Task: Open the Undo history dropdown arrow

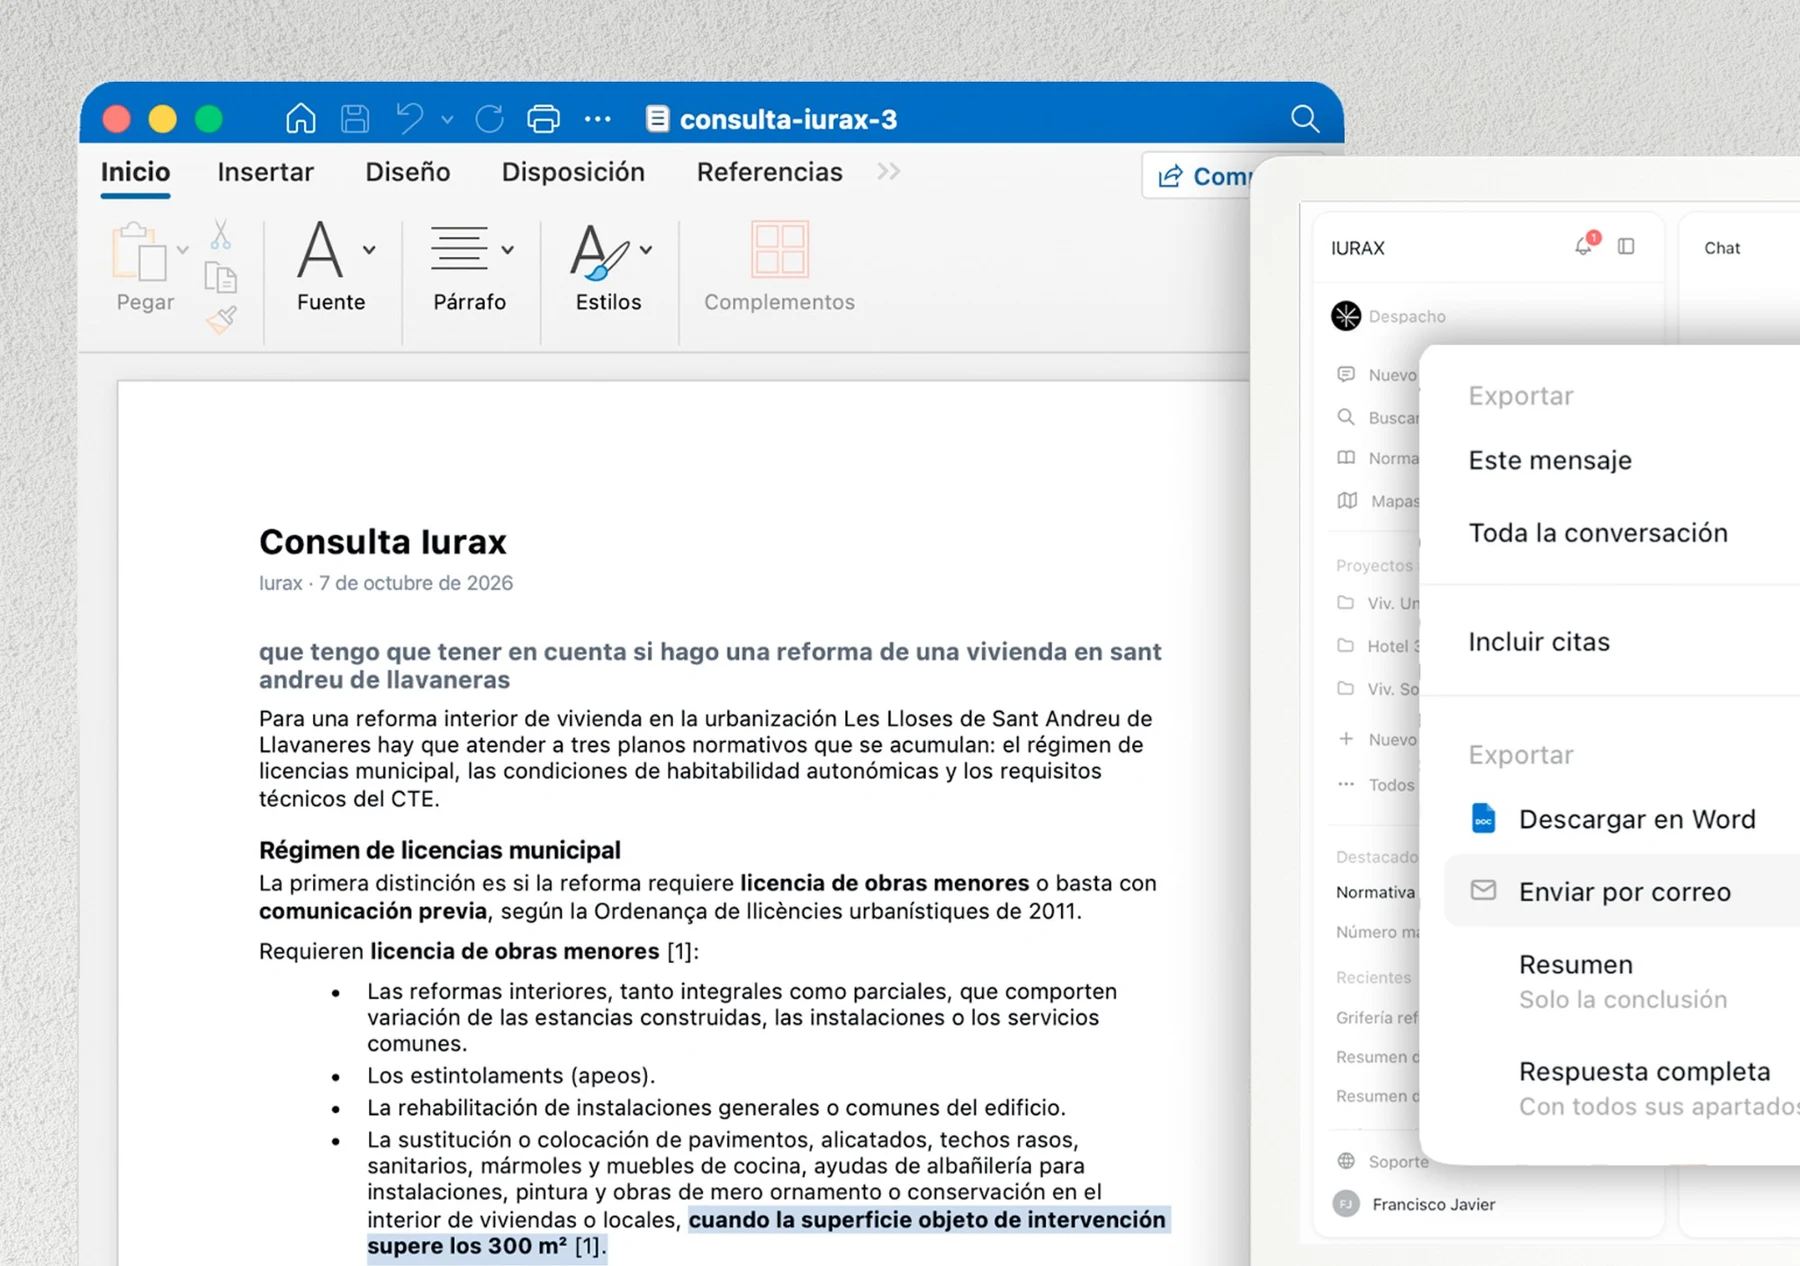Action: pyautogui.click(x=447, y=120)
